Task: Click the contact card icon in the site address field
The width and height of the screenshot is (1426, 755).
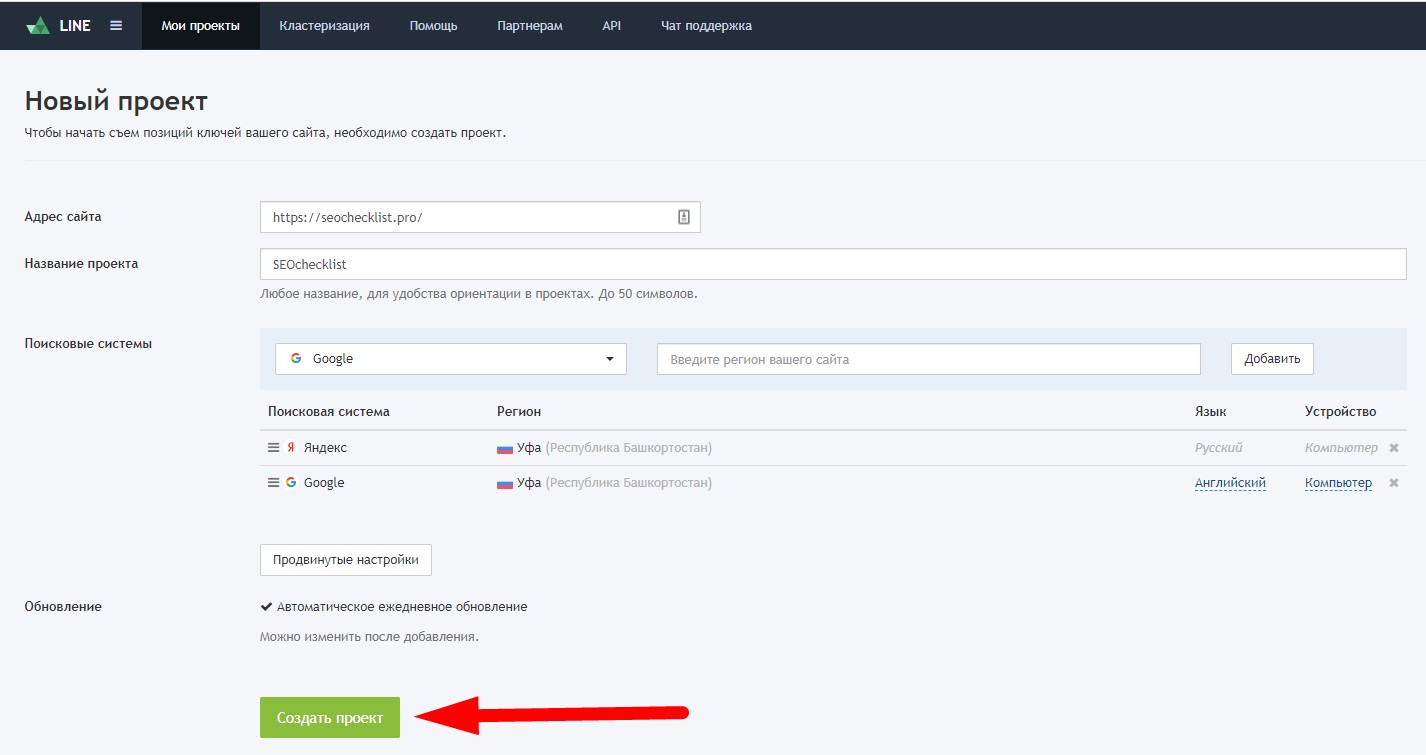Action: pos(684,217)
